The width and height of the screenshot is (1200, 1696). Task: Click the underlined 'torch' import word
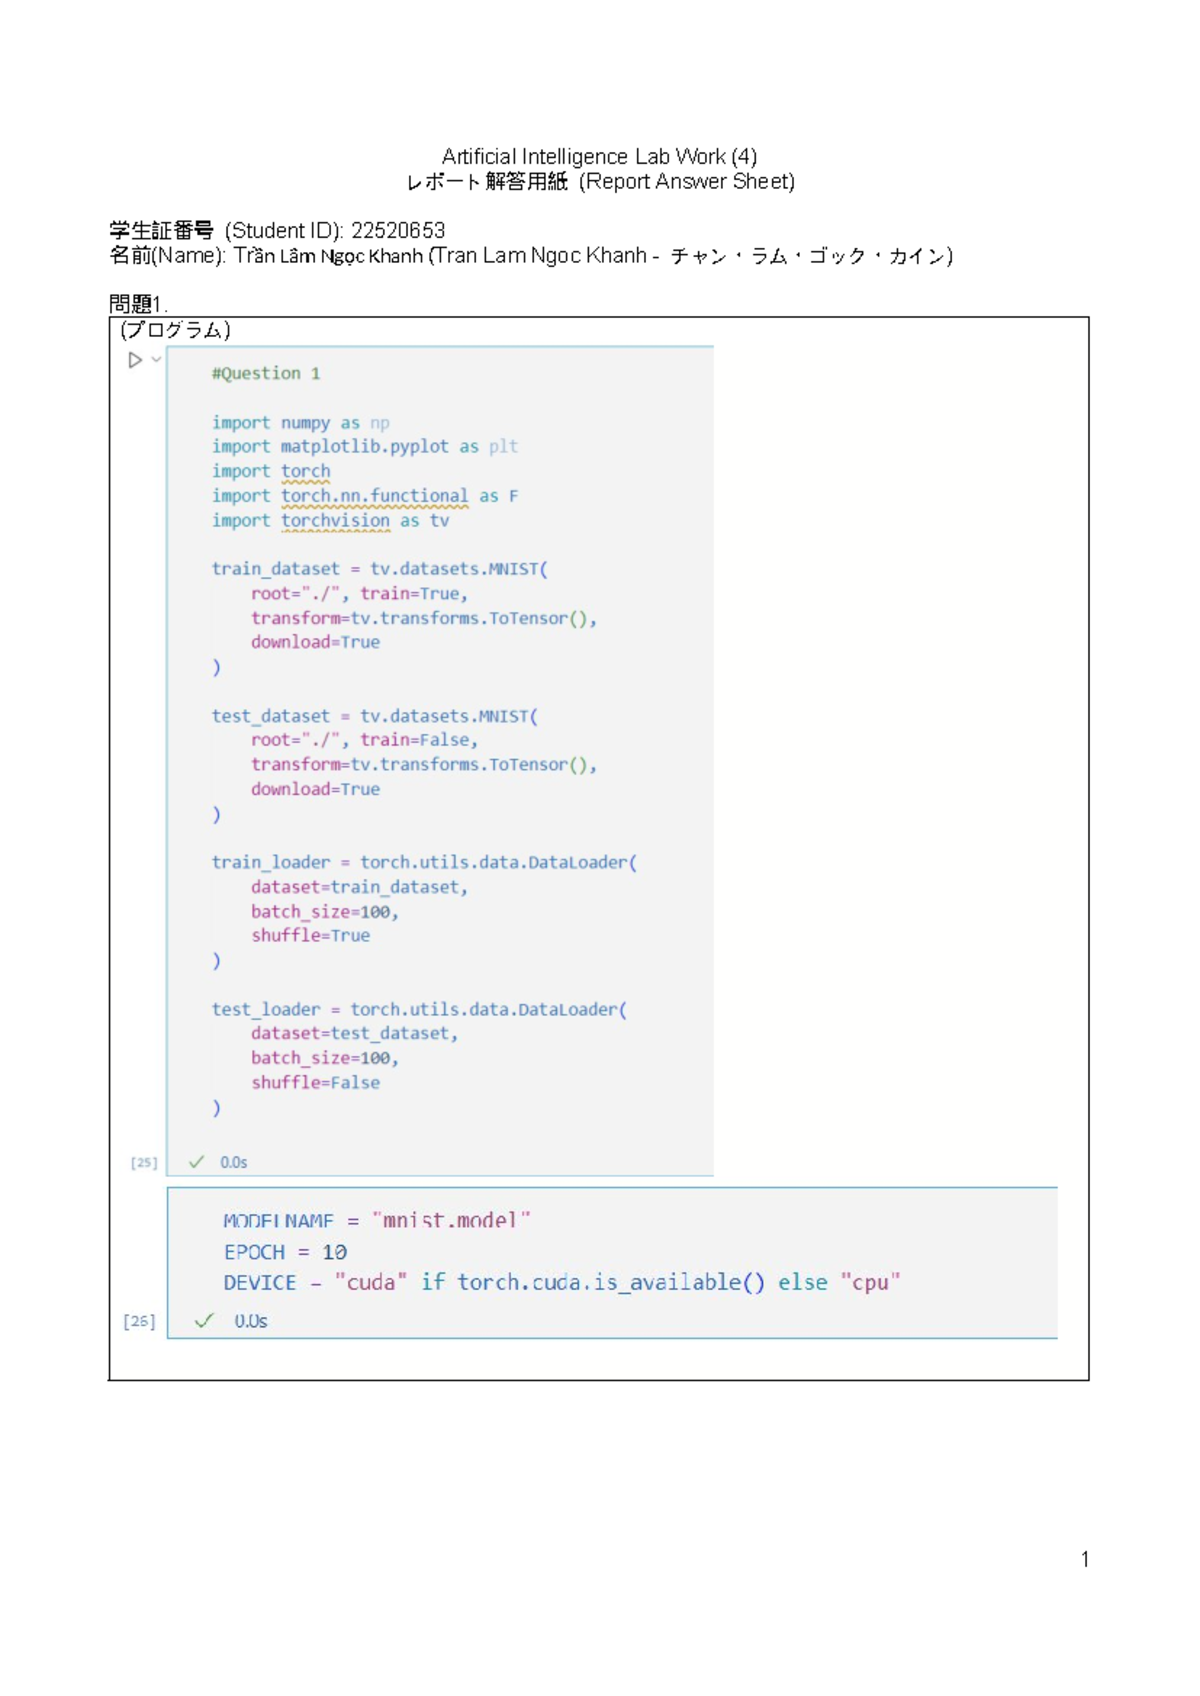[x=305, y=471]
